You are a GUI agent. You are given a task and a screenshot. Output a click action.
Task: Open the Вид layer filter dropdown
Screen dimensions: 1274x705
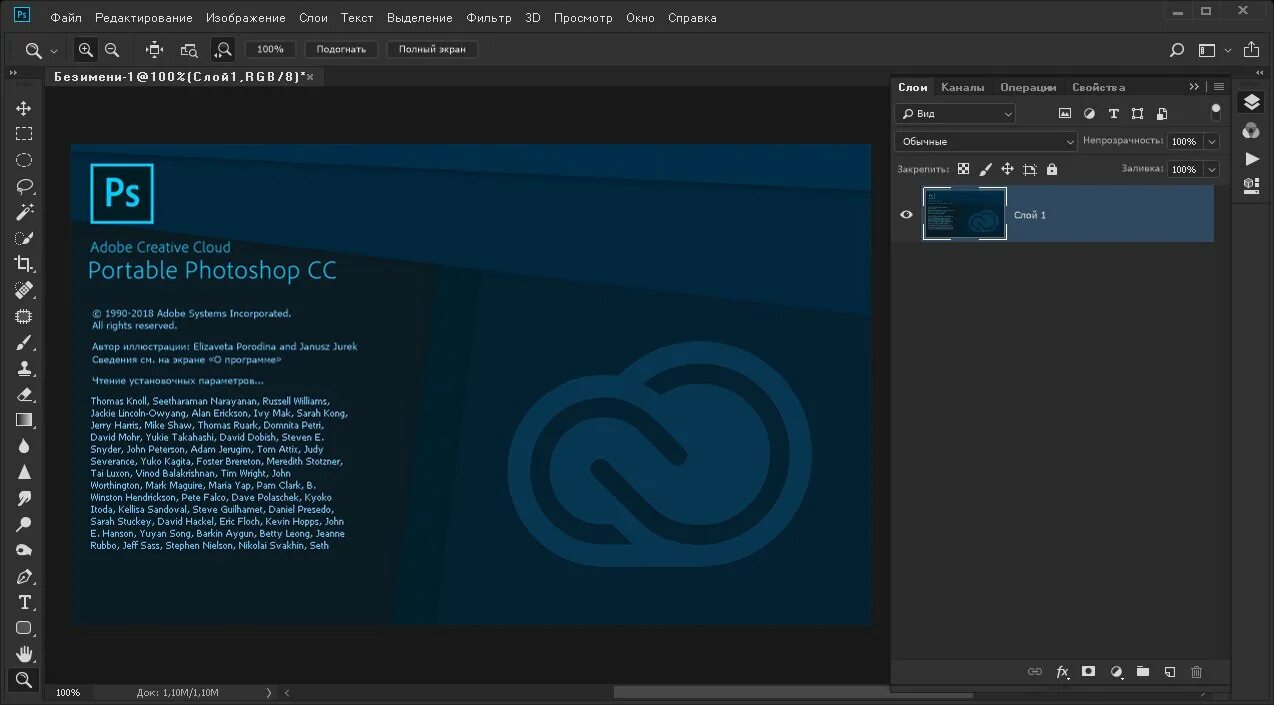(954, 114)
